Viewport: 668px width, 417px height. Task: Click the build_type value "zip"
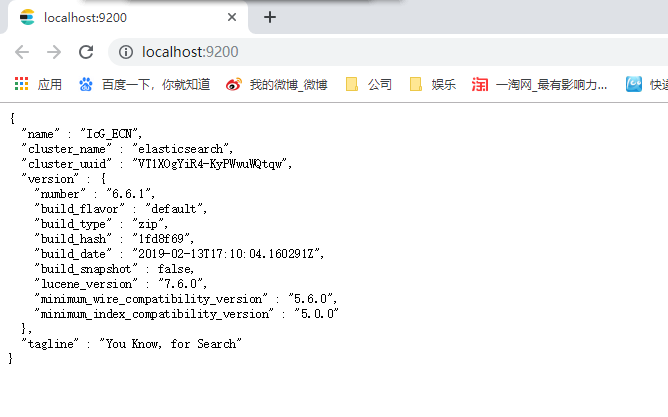pos(148,224)
